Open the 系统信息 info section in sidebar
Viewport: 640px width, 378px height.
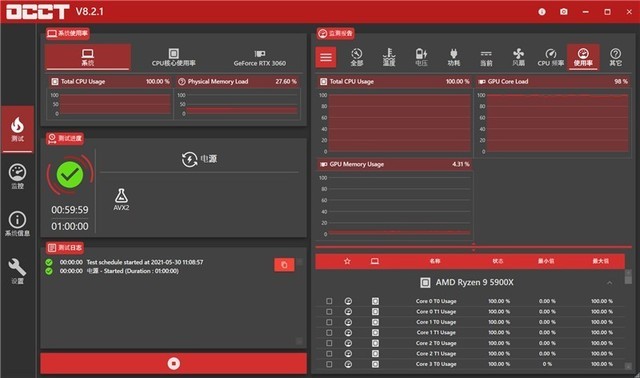(x=17, y=224)
